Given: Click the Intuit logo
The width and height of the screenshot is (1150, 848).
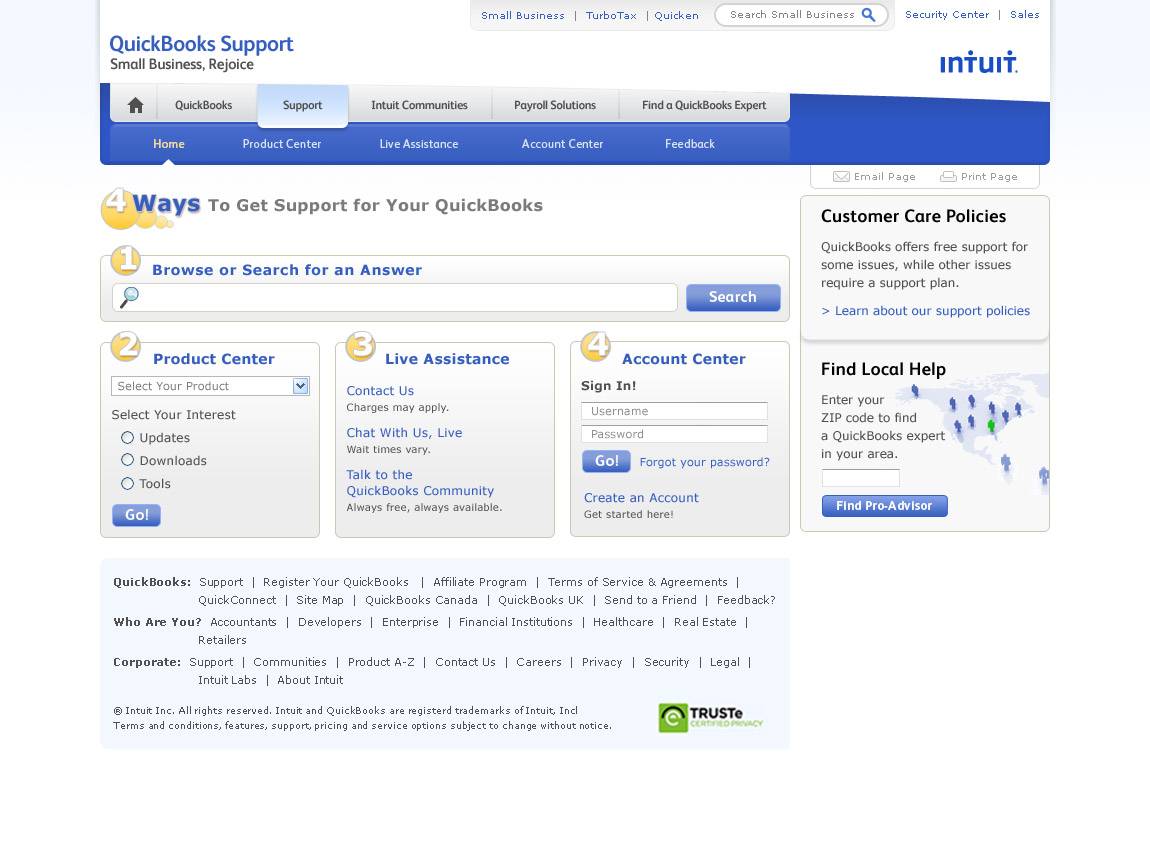Looking at the screenshot, I should (978, 62).
